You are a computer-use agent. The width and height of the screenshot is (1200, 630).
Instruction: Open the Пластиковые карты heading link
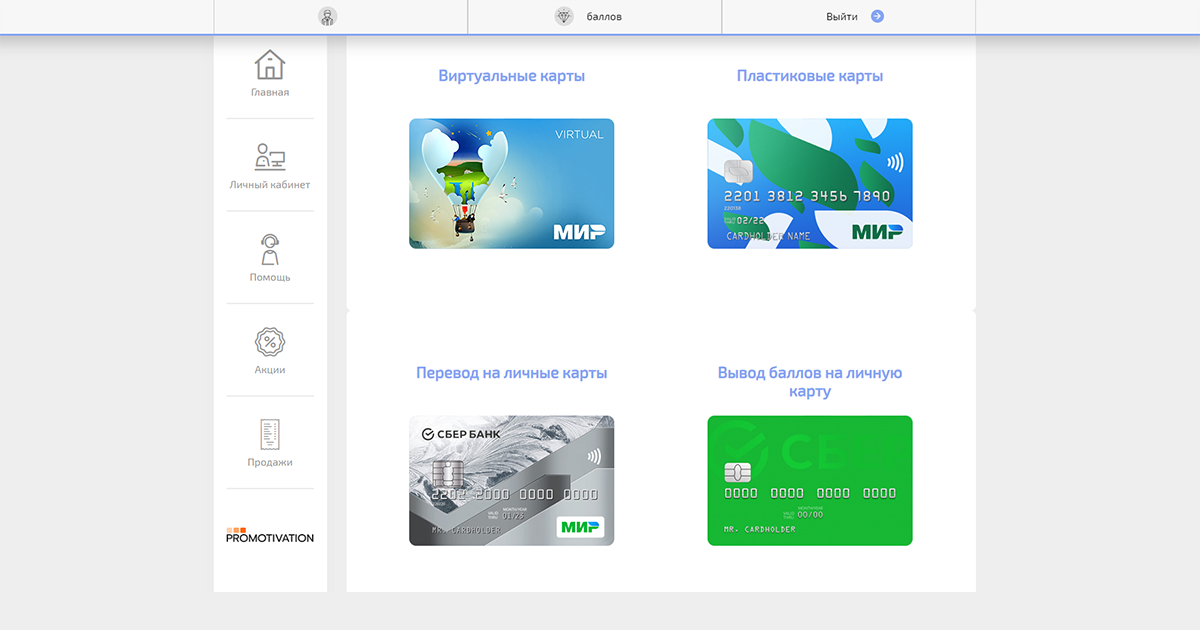(x=810, y=76)
